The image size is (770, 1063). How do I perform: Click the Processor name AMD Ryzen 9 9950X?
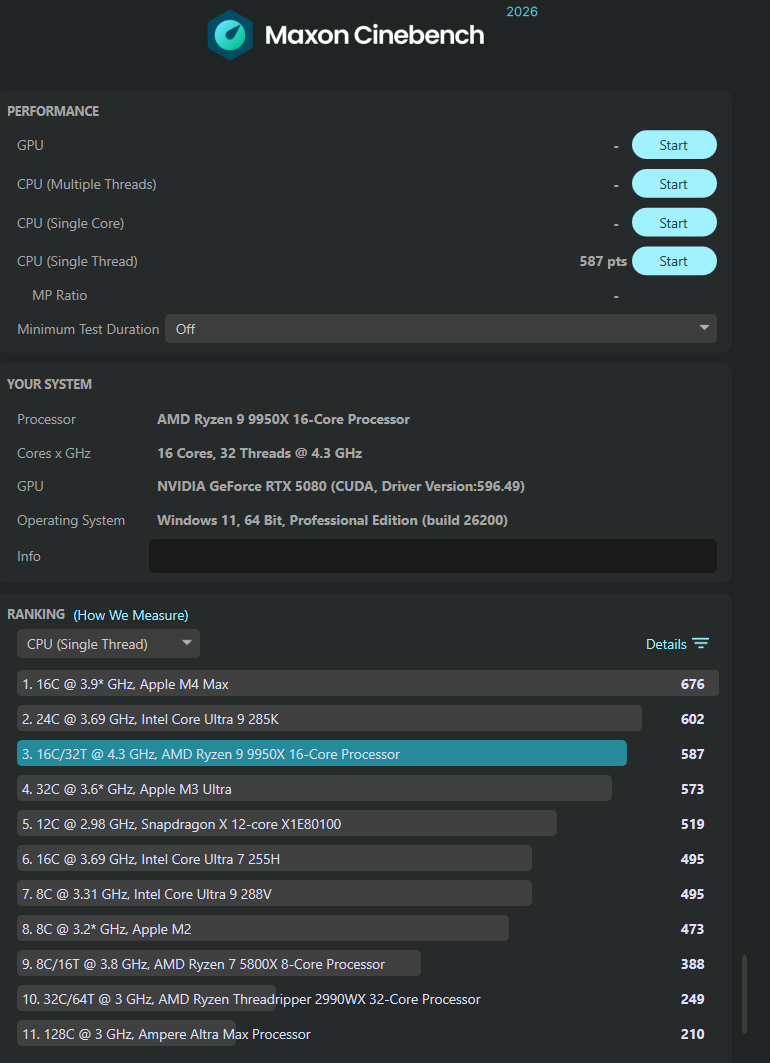pos(283,419)
